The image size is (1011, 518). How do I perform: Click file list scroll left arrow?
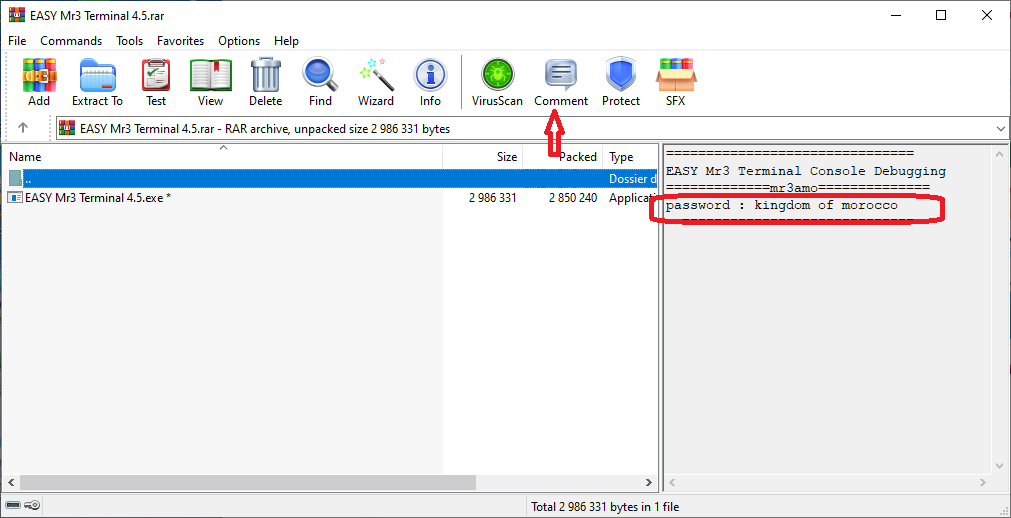(9, 482)
